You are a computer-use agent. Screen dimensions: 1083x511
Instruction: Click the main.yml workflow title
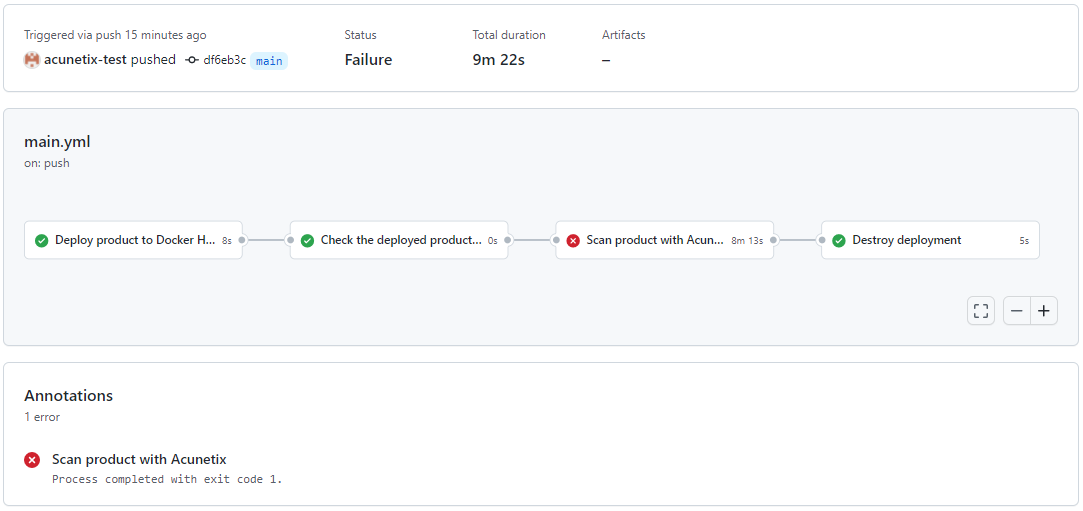pos(57,142)
